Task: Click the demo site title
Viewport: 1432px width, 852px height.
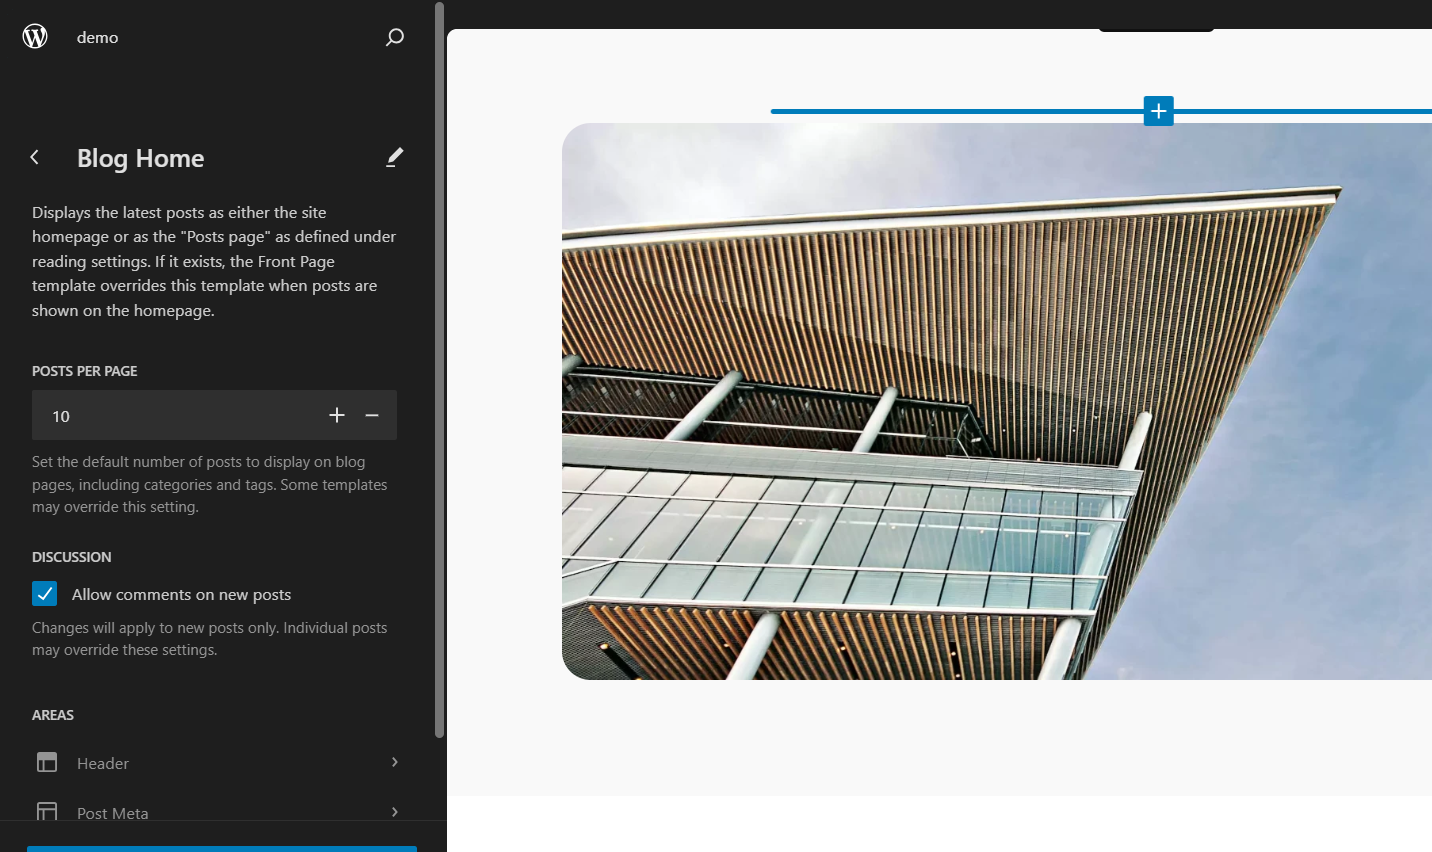Action: 98,37
